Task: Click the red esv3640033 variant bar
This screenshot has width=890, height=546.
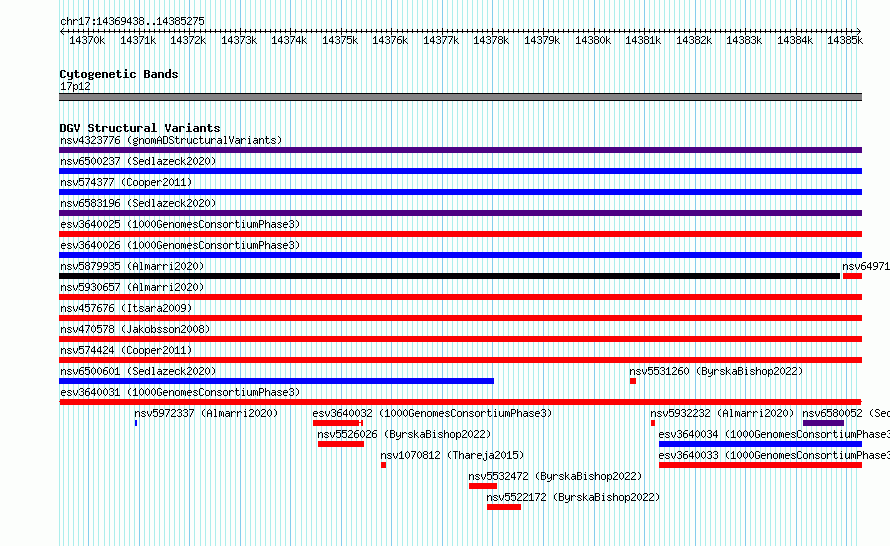Action: (761, 465)
